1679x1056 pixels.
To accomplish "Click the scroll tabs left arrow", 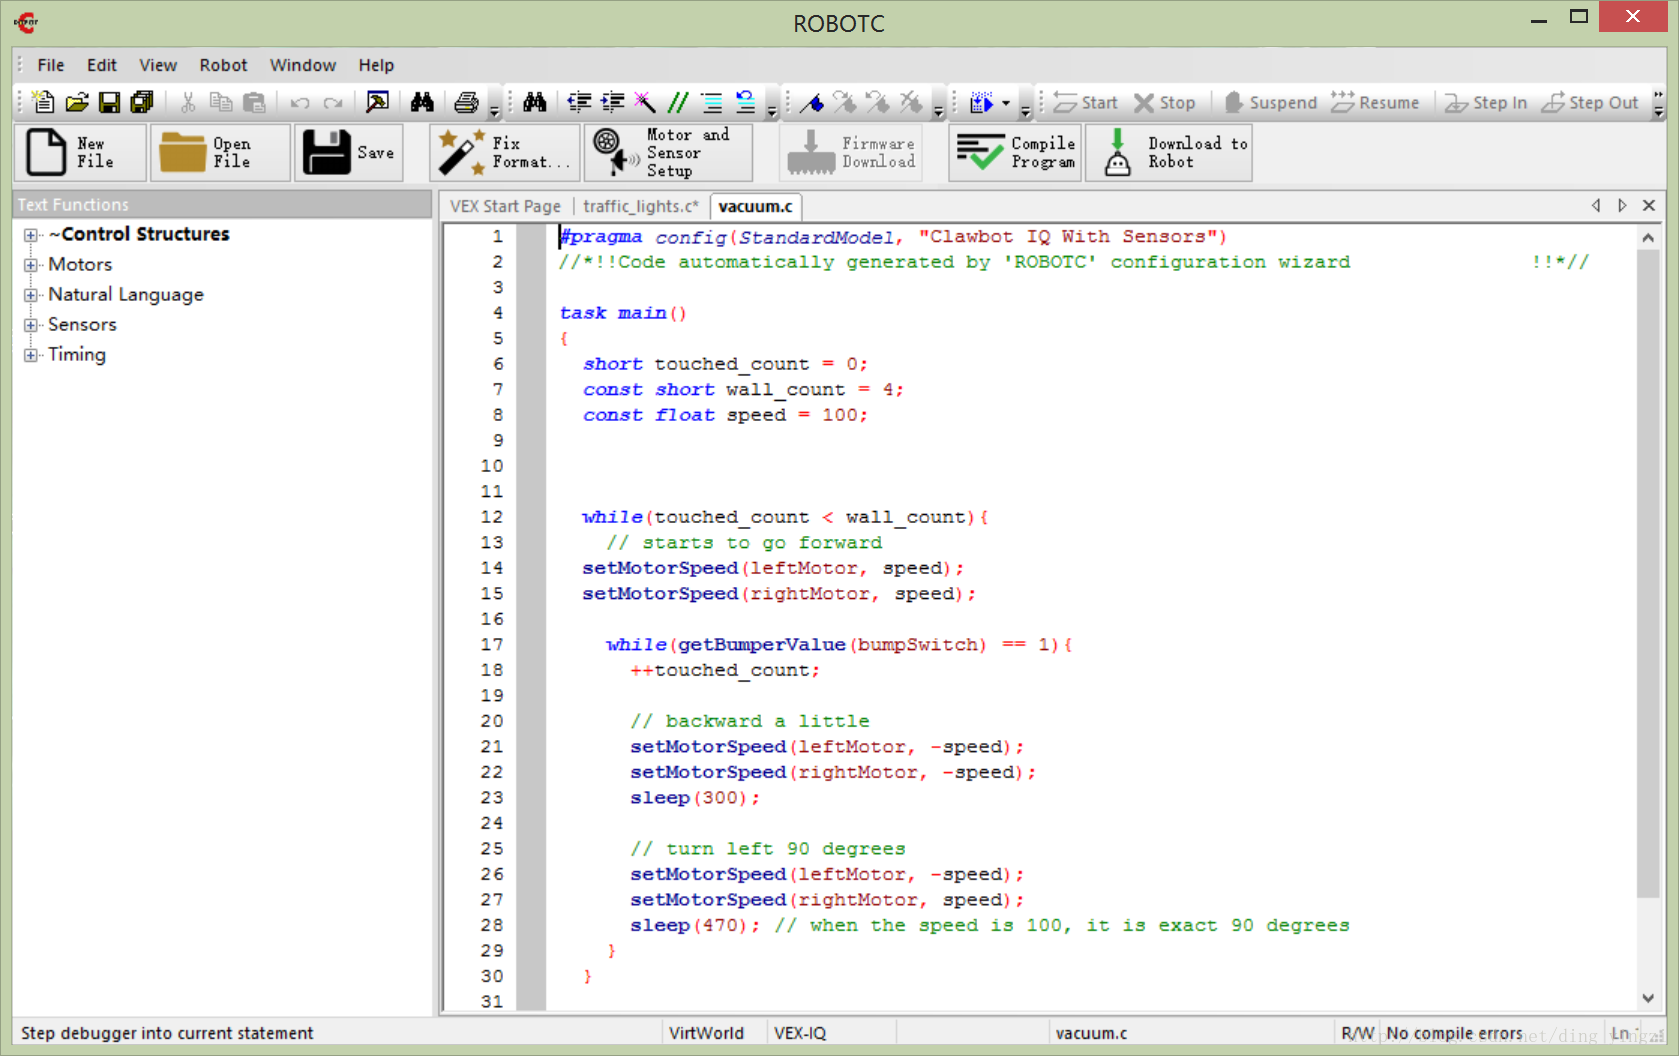I will tap(1596, 205).
